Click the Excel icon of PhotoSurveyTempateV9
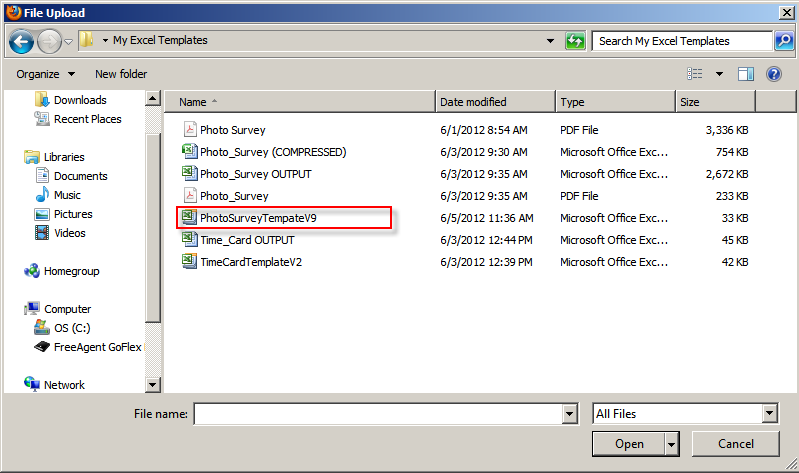The image size is (799, 473). tap(190, 217)
